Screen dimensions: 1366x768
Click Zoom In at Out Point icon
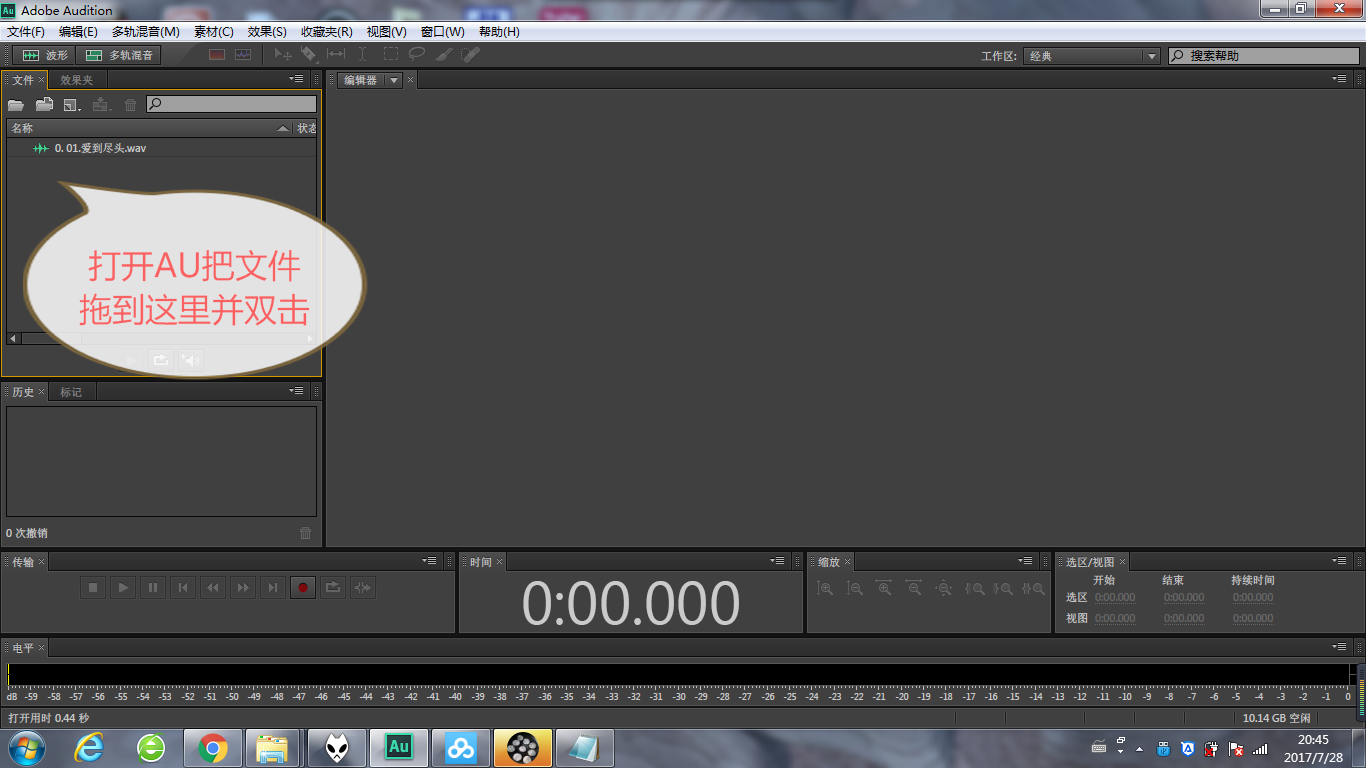tap(1004, 589)
